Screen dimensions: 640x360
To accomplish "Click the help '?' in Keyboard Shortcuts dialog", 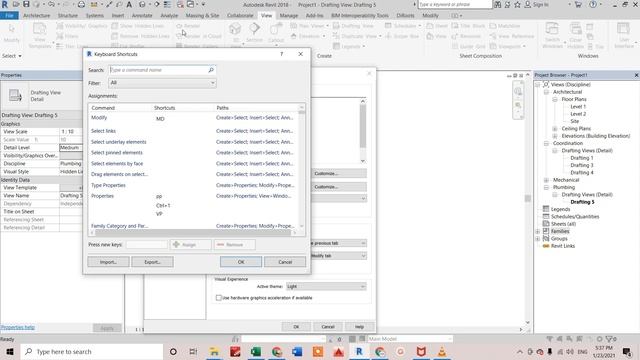I will click(282, 54).
